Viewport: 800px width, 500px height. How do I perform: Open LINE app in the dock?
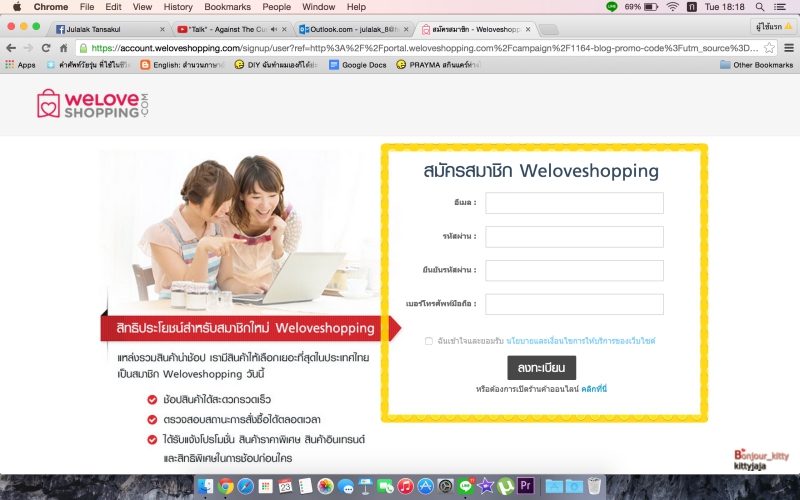pos(465,486)
